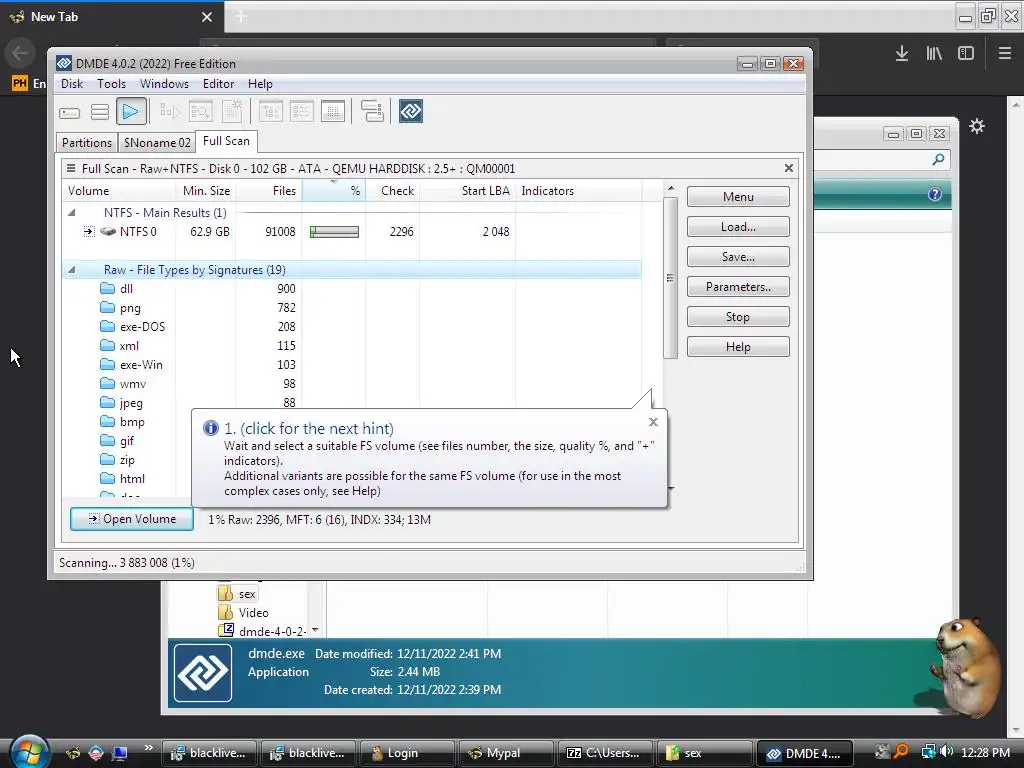Click the results list scroll up arrow
The width and height of the screenshot is (1024, 768).
(x=671, y=188)
